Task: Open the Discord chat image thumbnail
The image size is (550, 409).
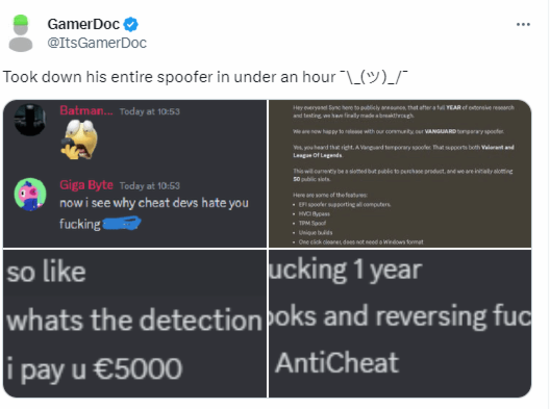Action: coord(135,174)
